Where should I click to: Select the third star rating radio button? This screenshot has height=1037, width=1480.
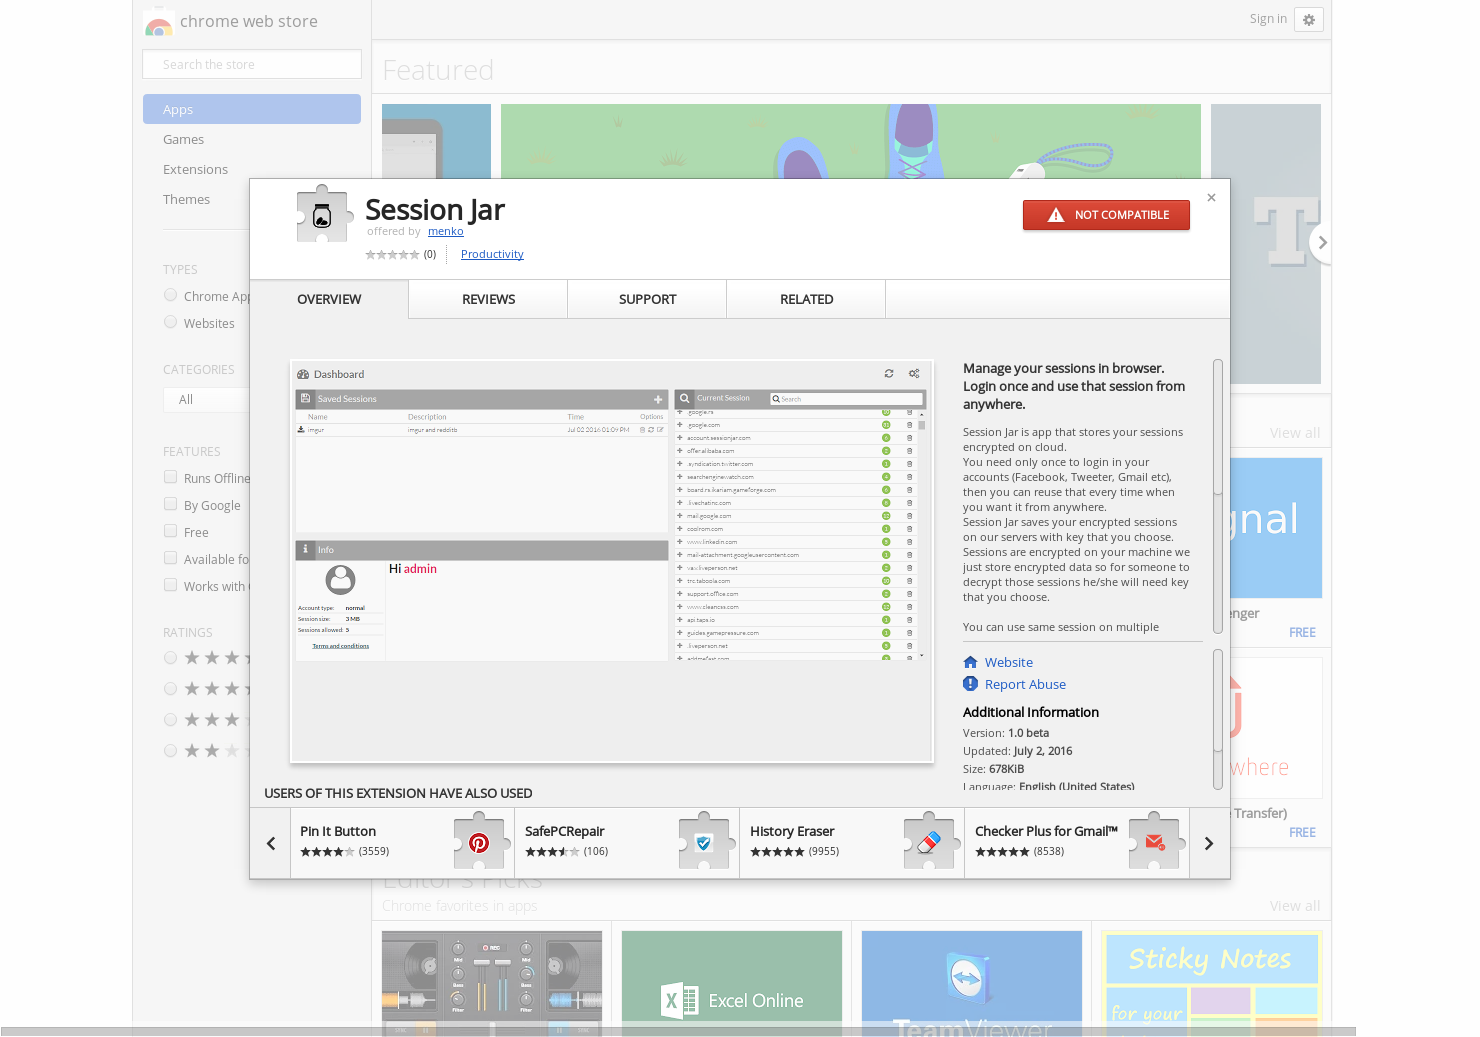[170, 719]
